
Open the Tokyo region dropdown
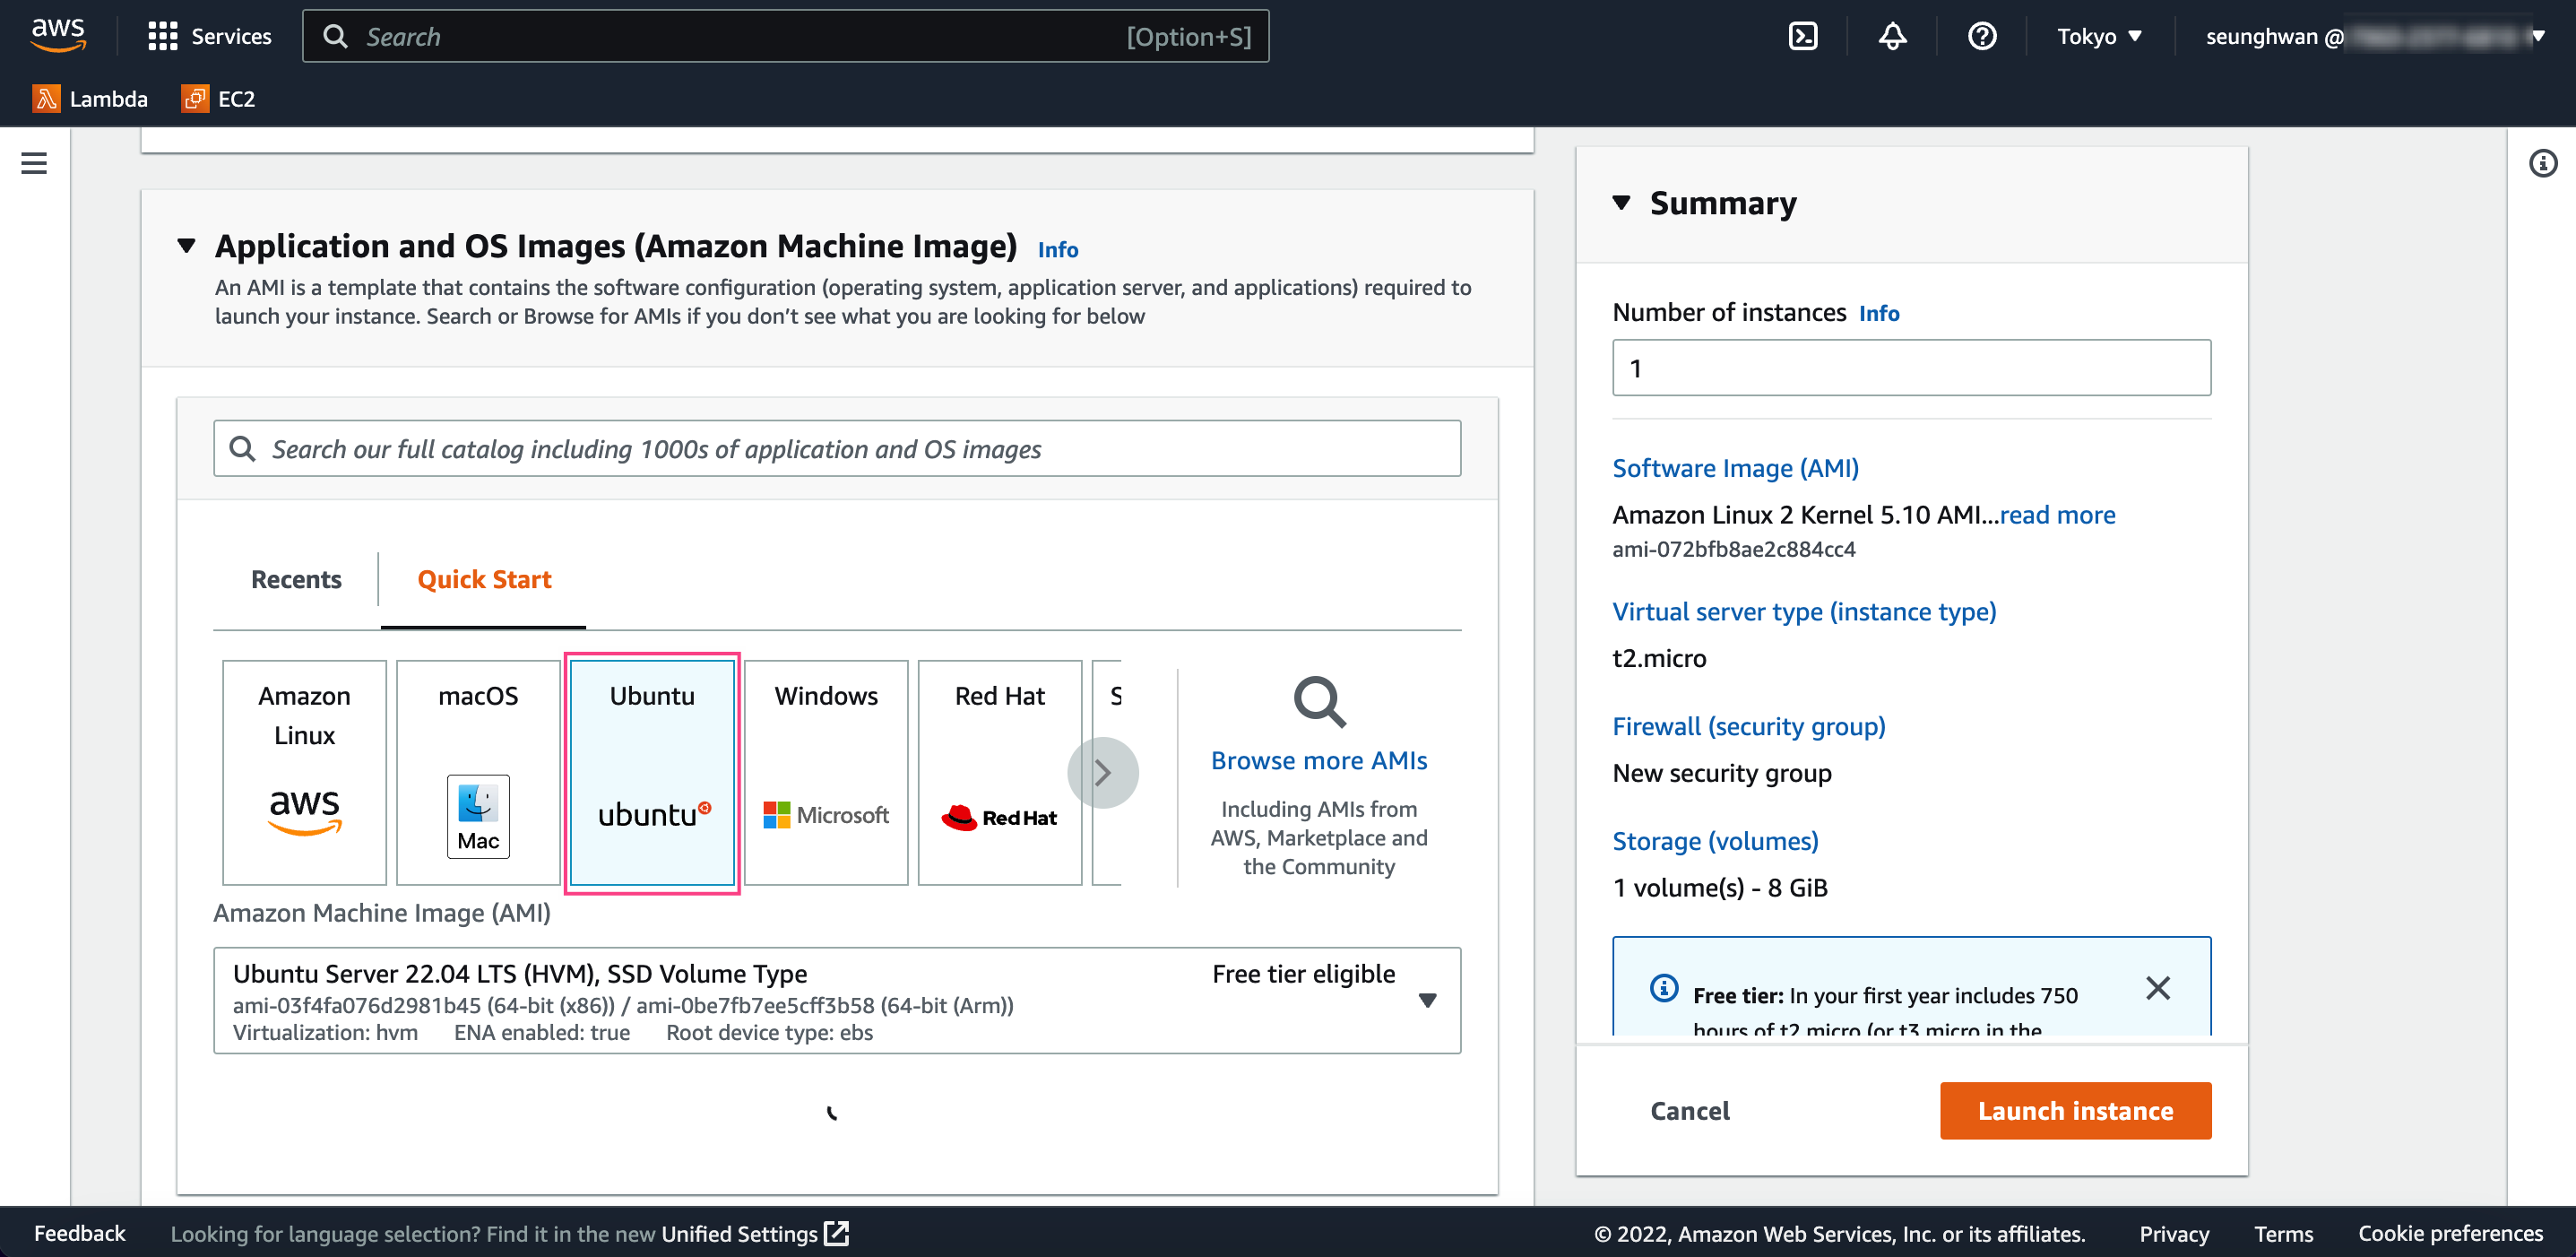point(2098,37)
